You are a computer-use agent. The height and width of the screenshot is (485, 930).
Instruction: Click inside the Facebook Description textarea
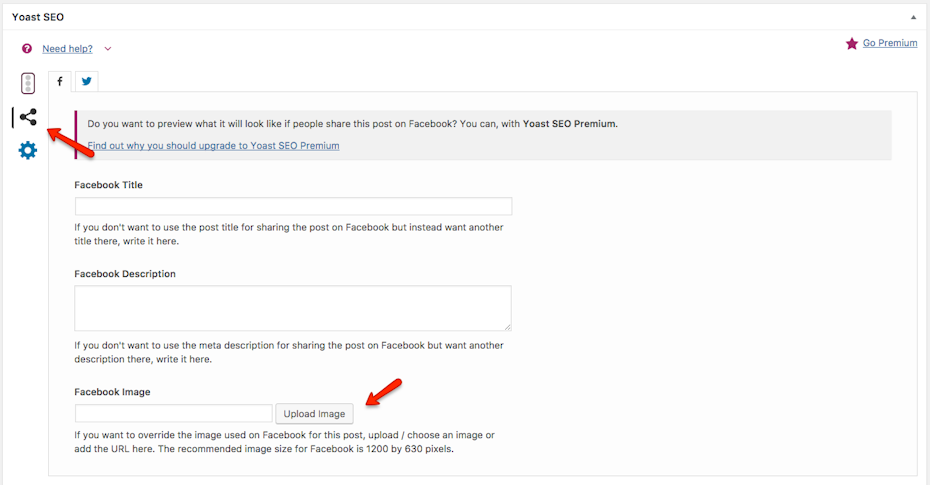[293, 308]
